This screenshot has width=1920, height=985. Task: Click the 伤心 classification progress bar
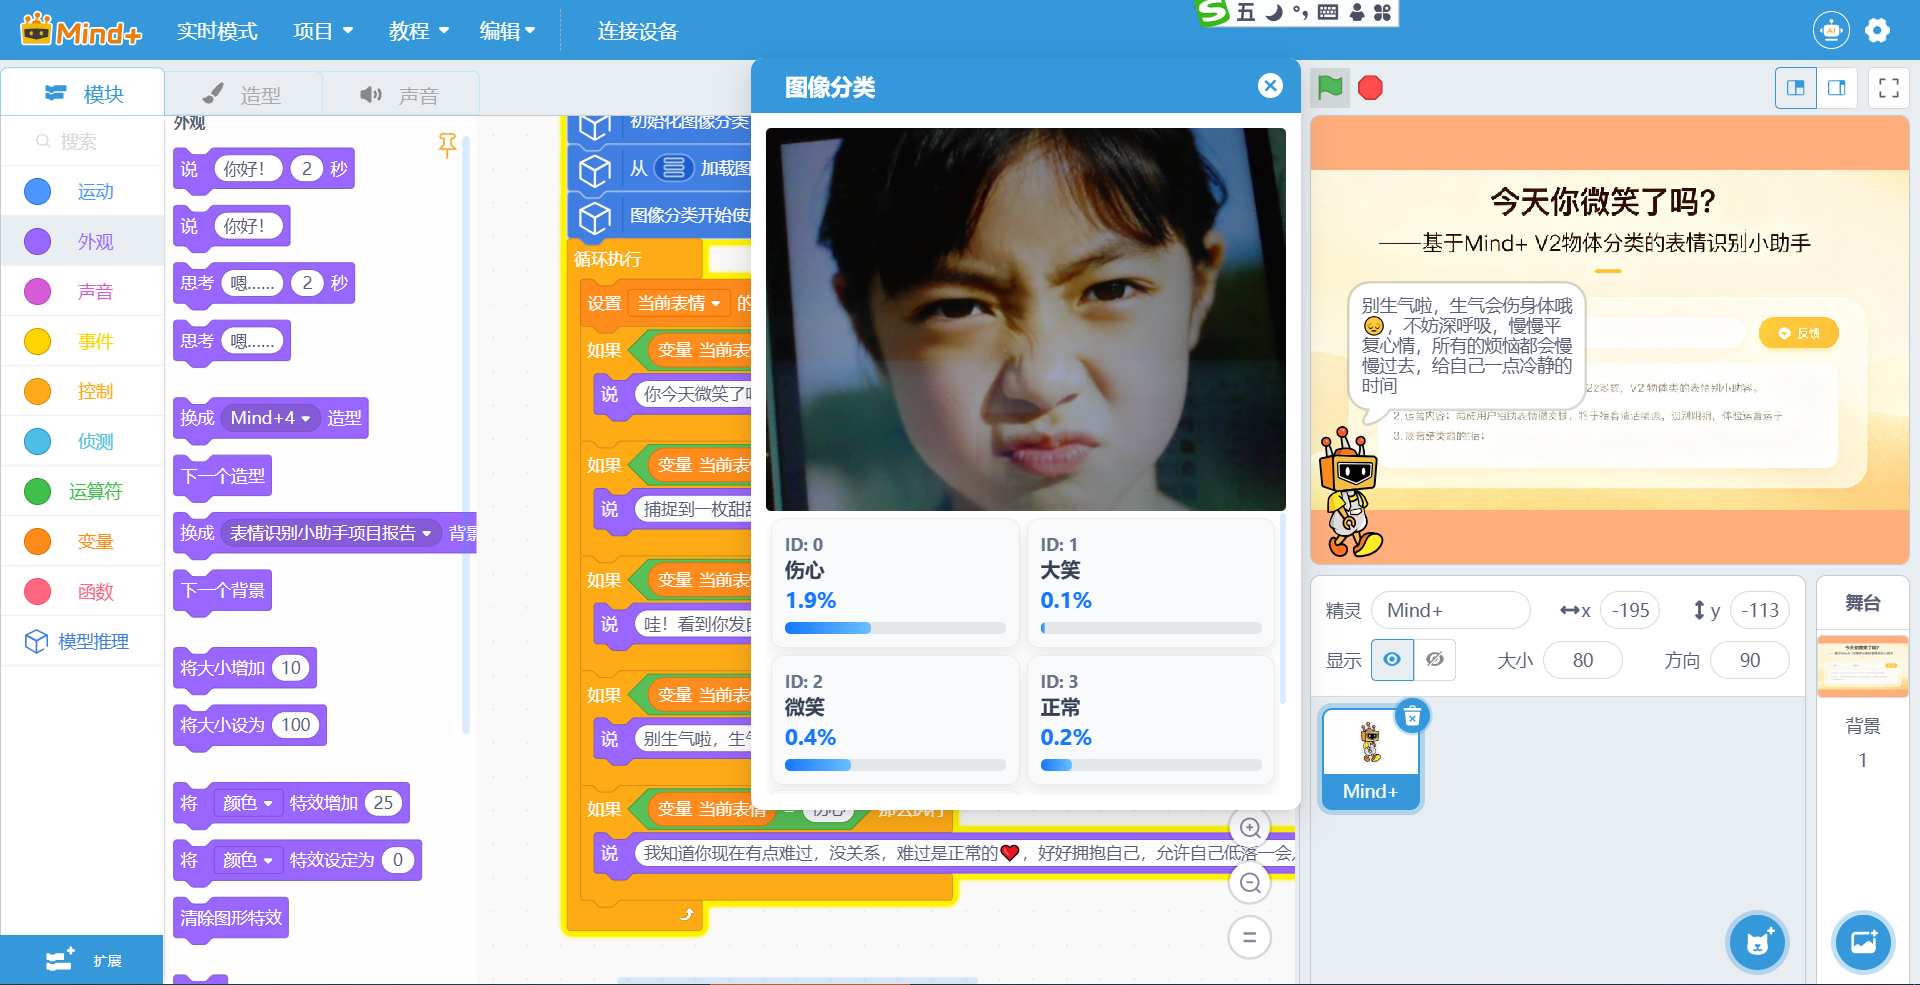pyautogui.click(x=895, y=628)
